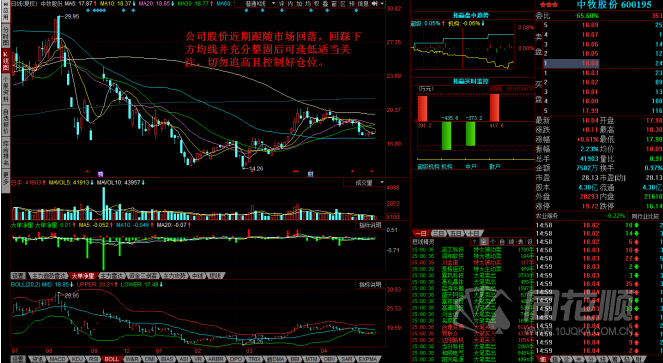Click the 叠 overlay toolbar icon
This screenshot has width=663, height=363.
325,3
